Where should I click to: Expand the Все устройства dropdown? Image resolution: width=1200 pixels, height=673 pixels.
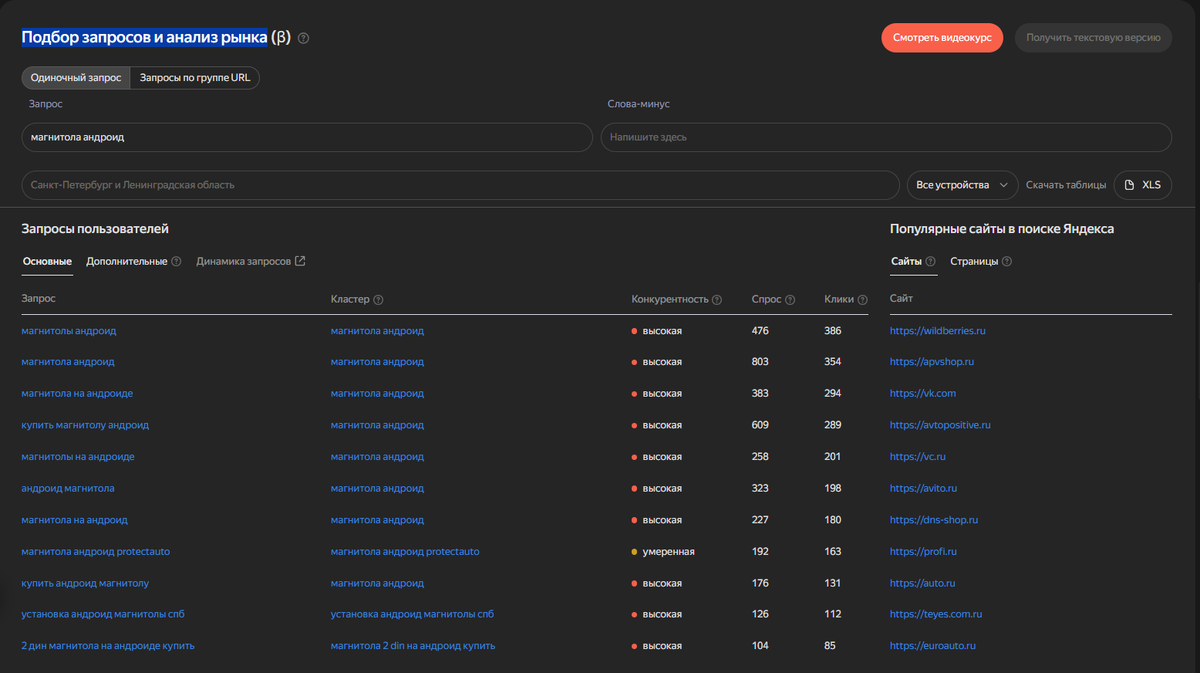pos(962,185)
